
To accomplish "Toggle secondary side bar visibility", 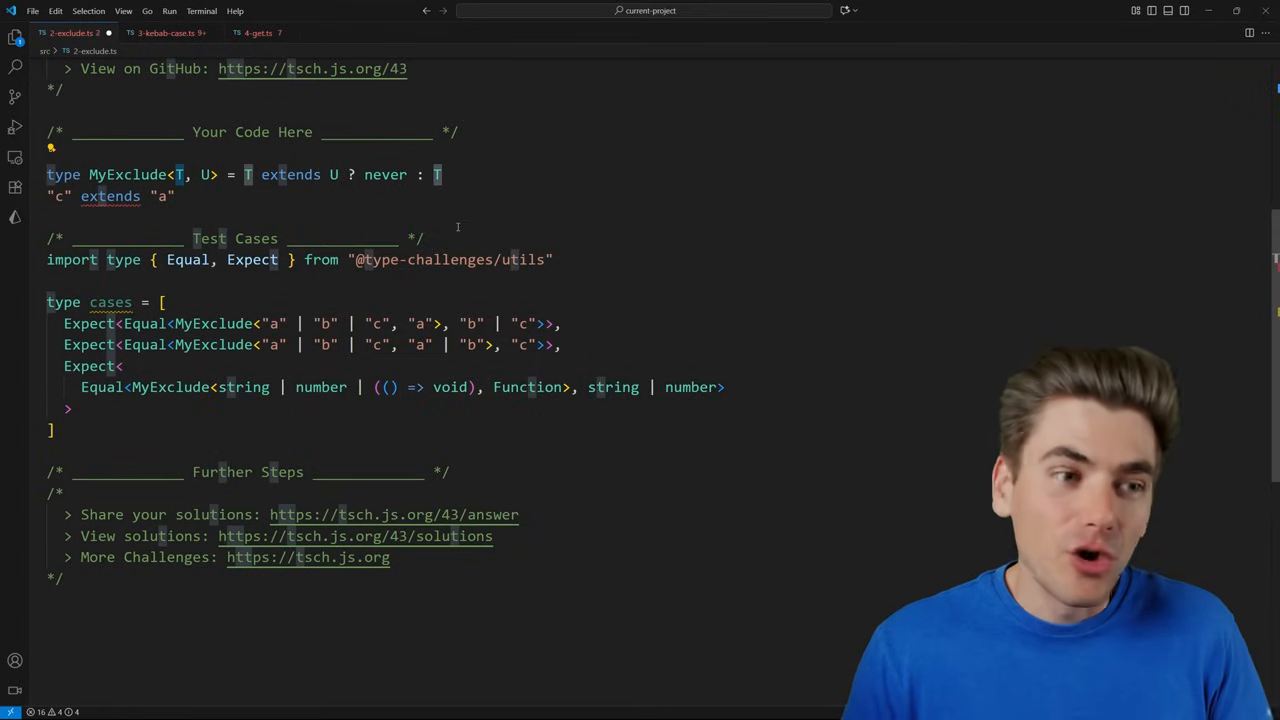I will (x=1184, y=11).
